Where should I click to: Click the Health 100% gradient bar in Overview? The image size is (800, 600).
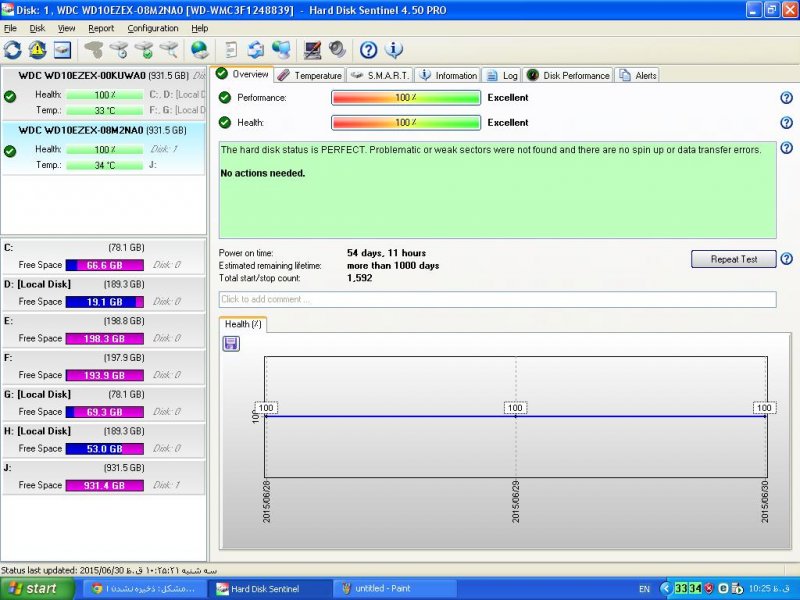pyautogui.click(x=406, y=122)
